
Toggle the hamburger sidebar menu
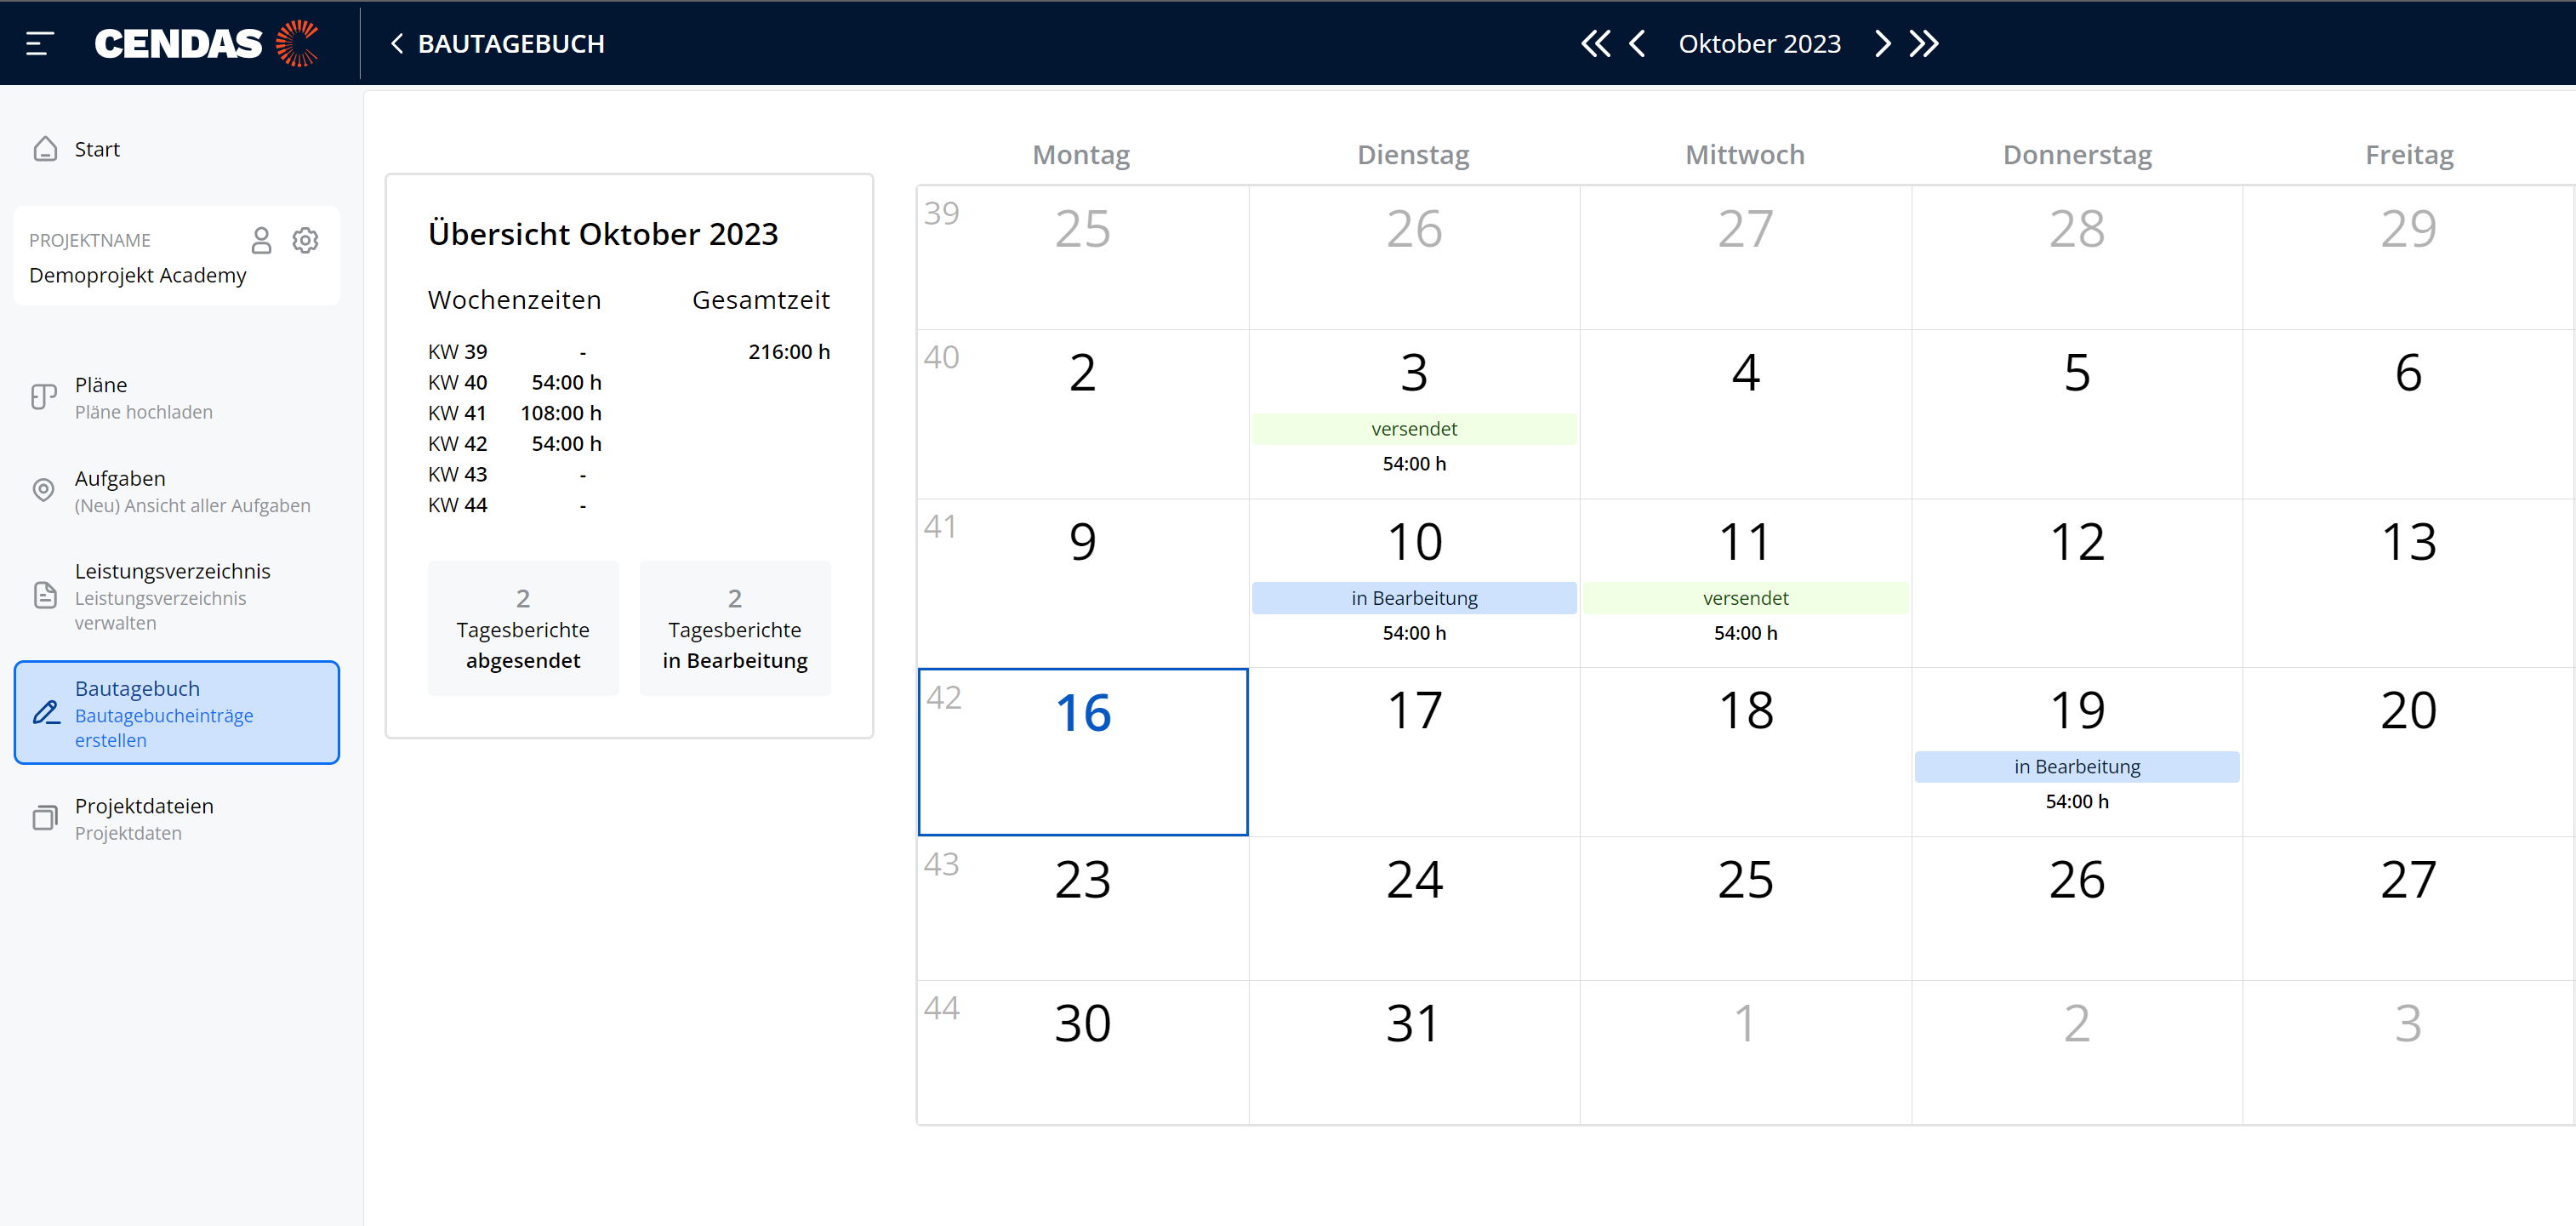point(39,43)
